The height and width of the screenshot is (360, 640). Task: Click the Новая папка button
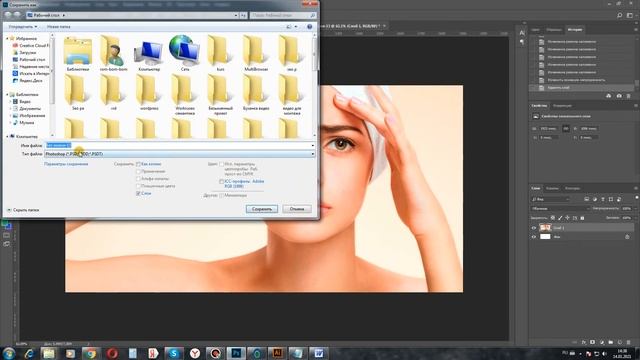(x=58, y=27)
